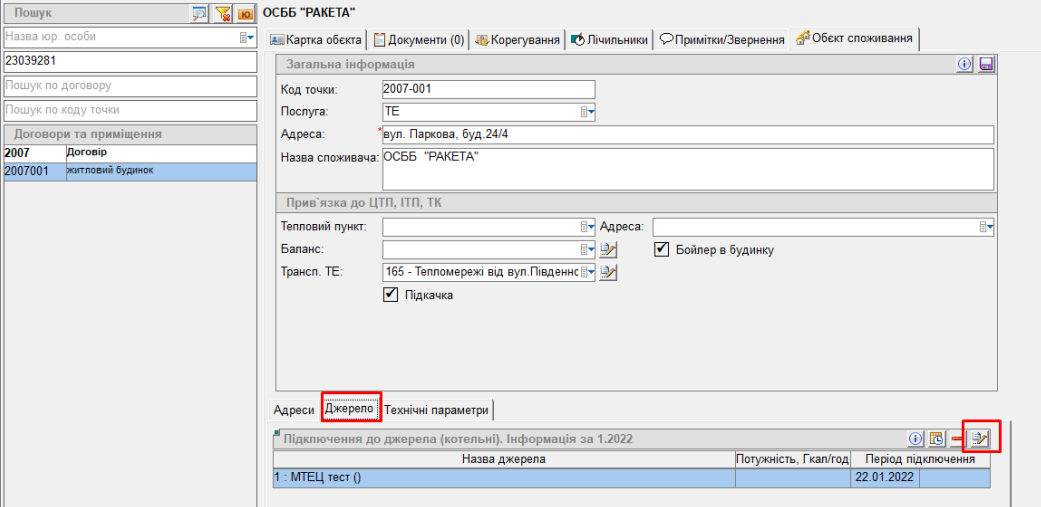The width and height of the screenshot is (1041, 507).
Task: Click edit icon next to Баланс field
Action: point(608,249)
